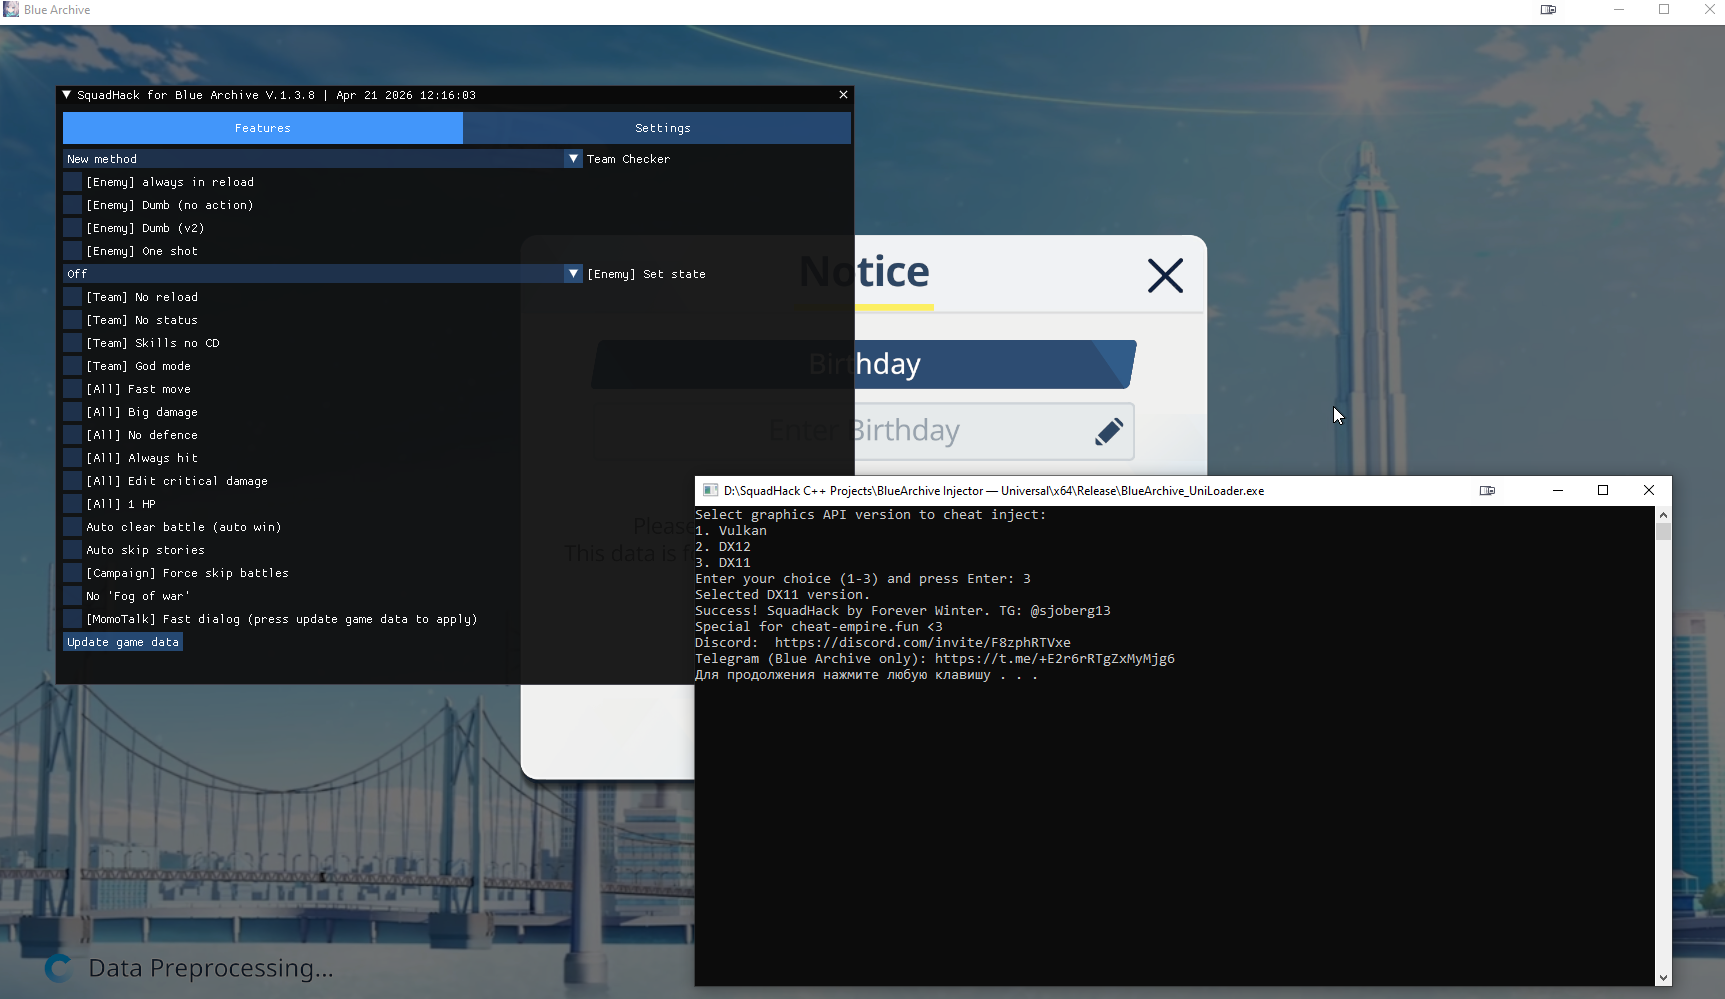Turn on [Team] No reload
Screen dimensions: 1725x999
72,297
